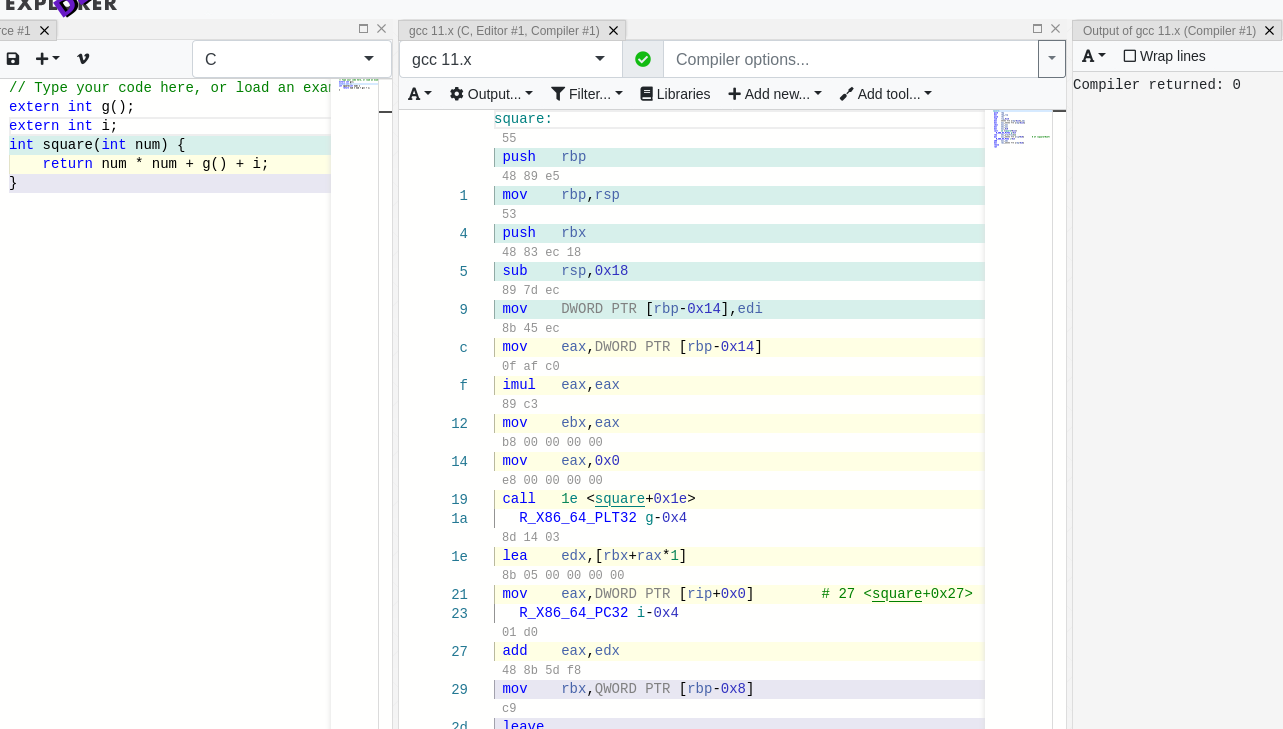Click the 'square:' label in assembly

pos(523,119)
